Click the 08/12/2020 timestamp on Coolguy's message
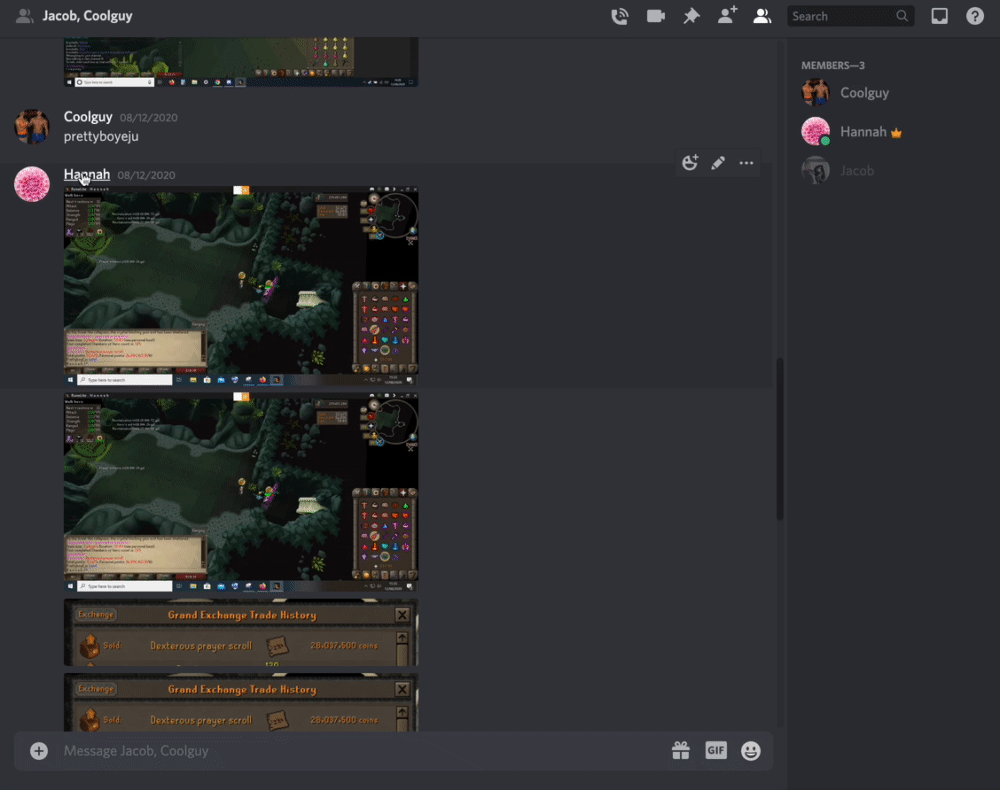Viewport: 1000px width, 790px height. tap(149, 118)
